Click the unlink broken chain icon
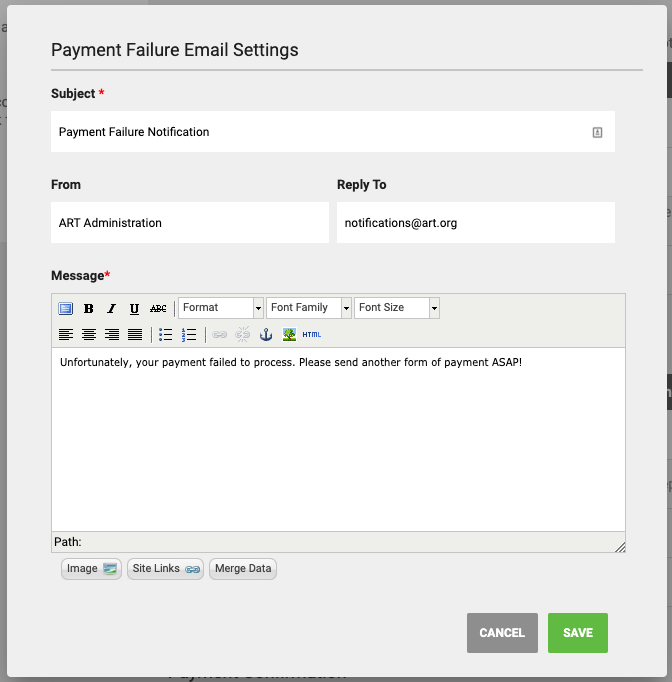The image size is (672, 682). click(243, 334)
